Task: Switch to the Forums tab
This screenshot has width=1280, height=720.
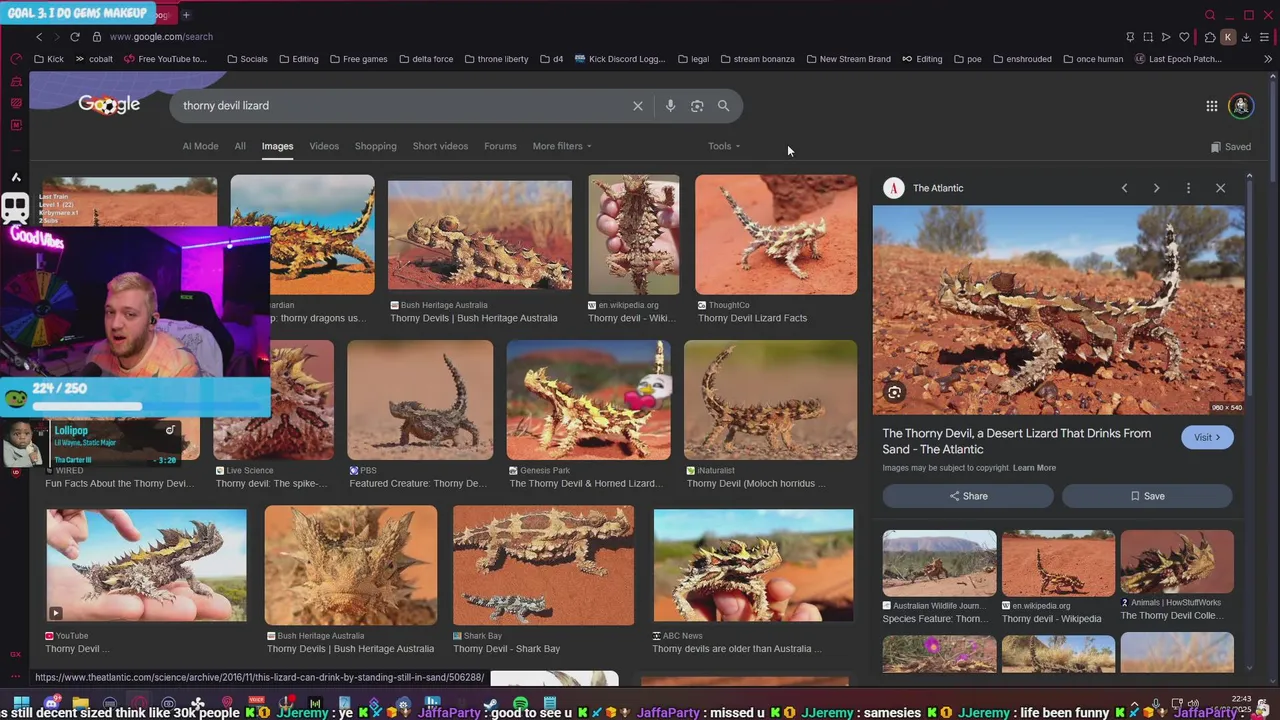Action: click(500, 146)
